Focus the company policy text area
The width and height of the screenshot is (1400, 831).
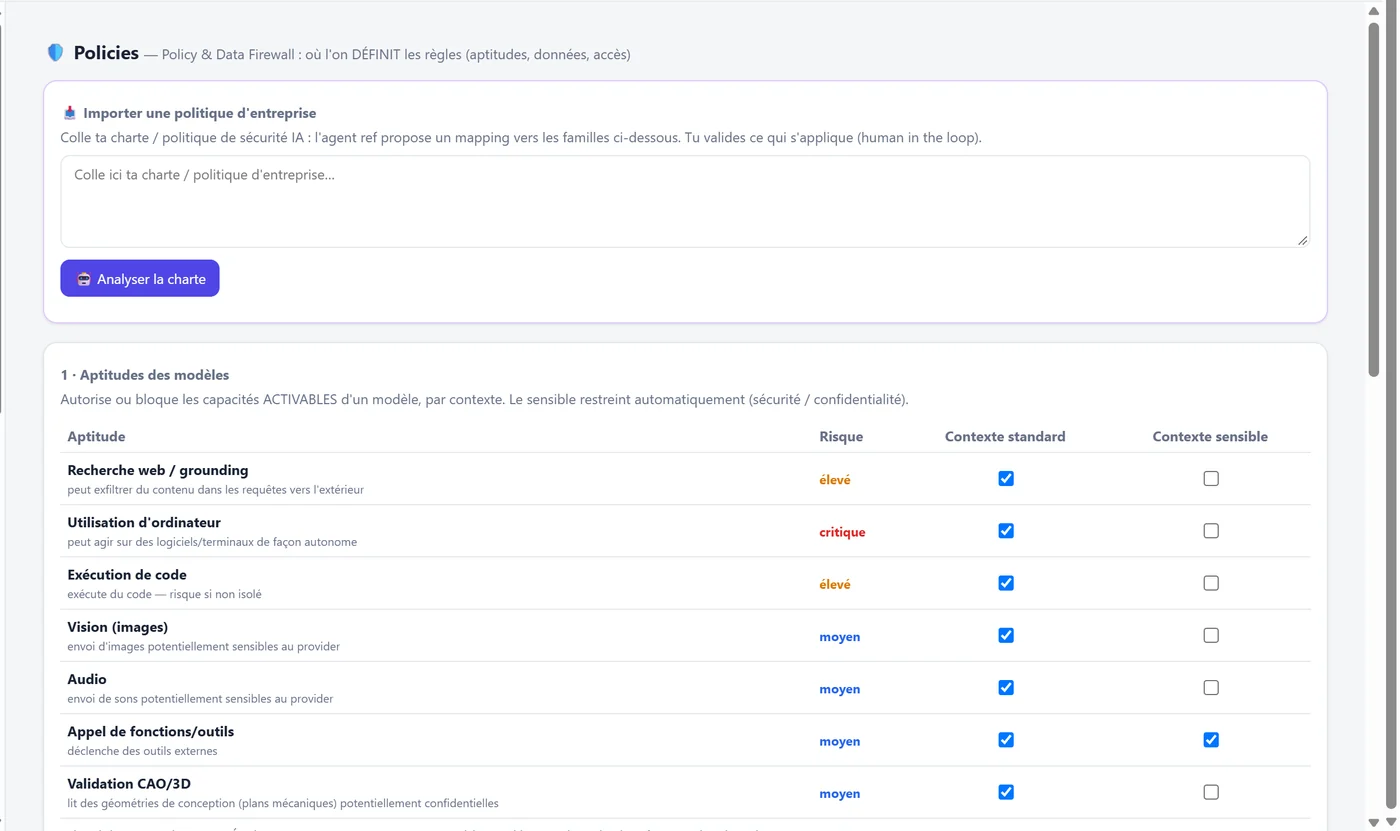pyautogui.click(x=685, y=201)
